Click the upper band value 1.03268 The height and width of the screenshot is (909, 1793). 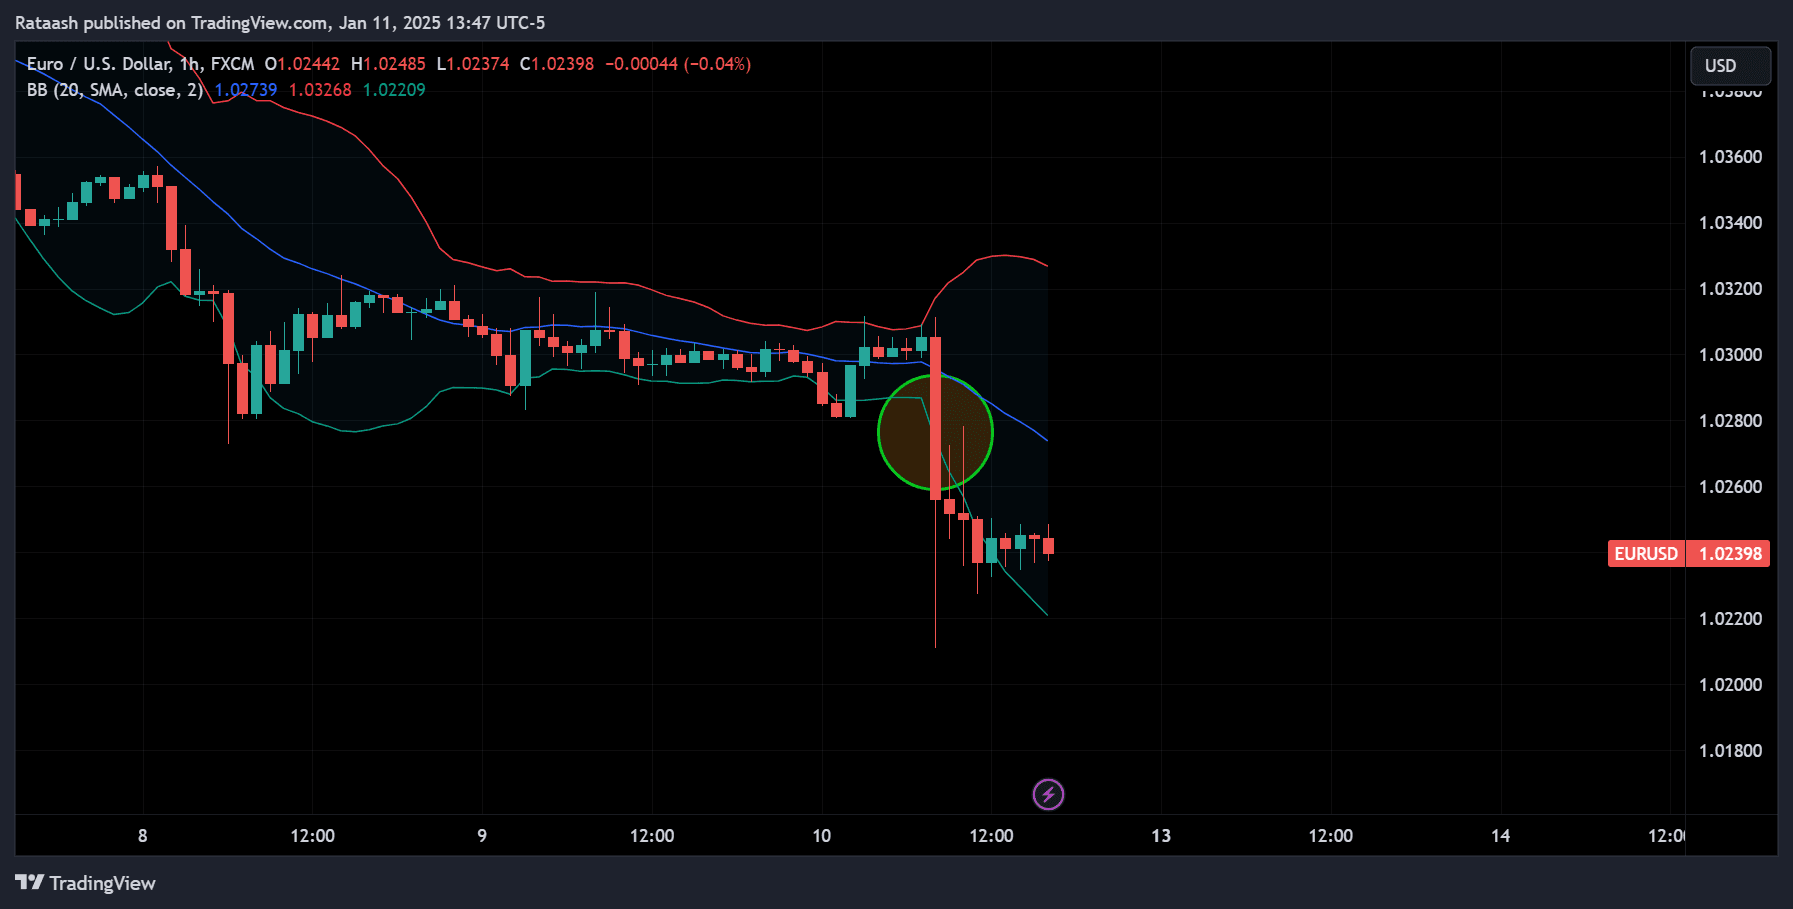click(320, 90)
